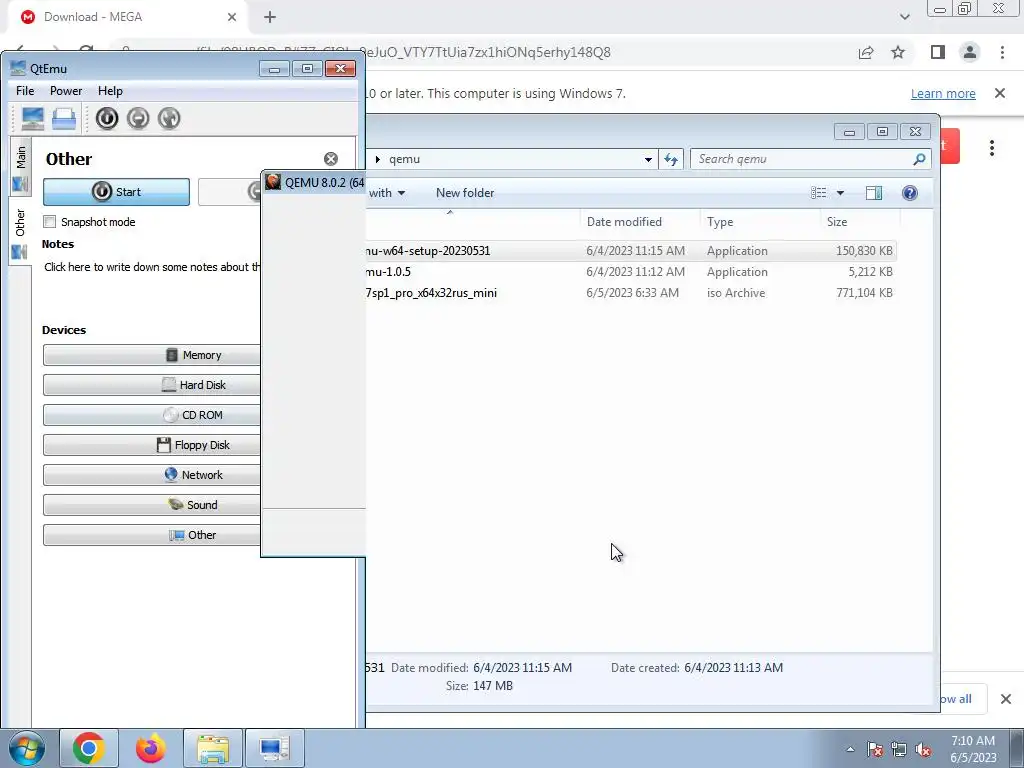Image resolution: width=1024 pixels, height=768 pixels.
Task: Click the qemu folder in the address path
Action: tap(404, 159)
